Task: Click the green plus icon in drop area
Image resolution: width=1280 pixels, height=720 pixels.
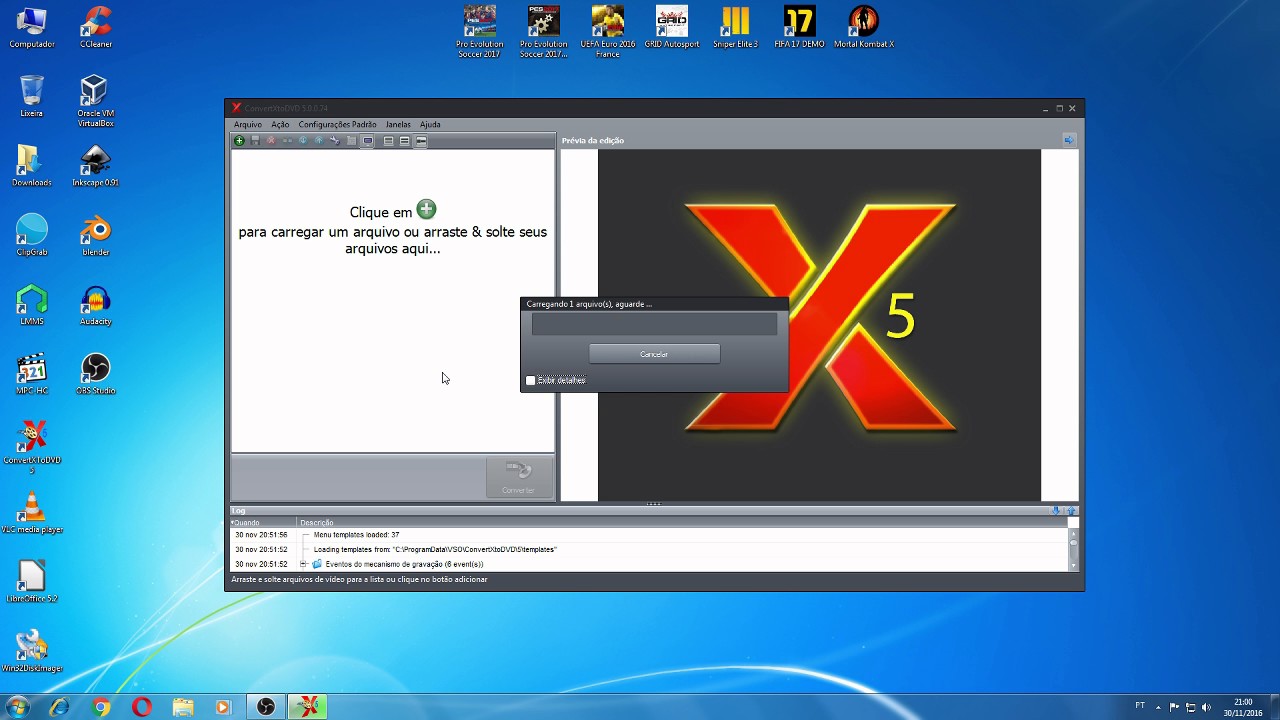Action: 427,209
